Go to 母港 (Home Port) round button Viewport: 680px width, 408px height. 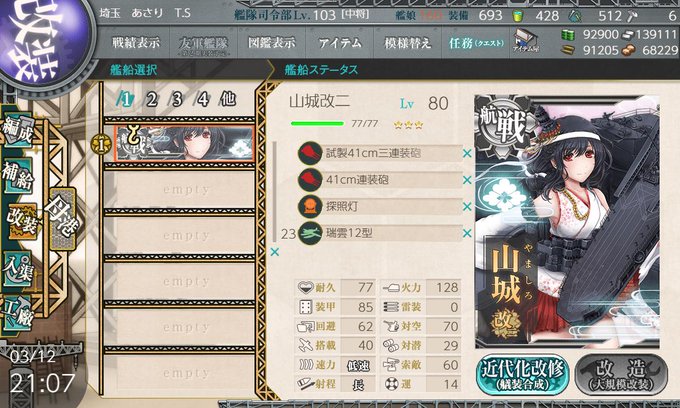pyautogui.click(x=63, y=218)
